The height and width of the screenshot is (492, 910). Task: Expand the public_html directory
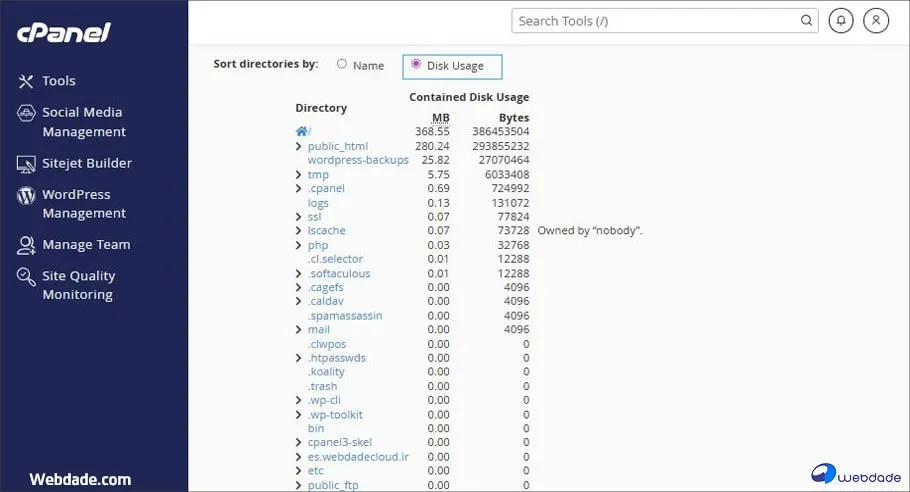(299, 146)
